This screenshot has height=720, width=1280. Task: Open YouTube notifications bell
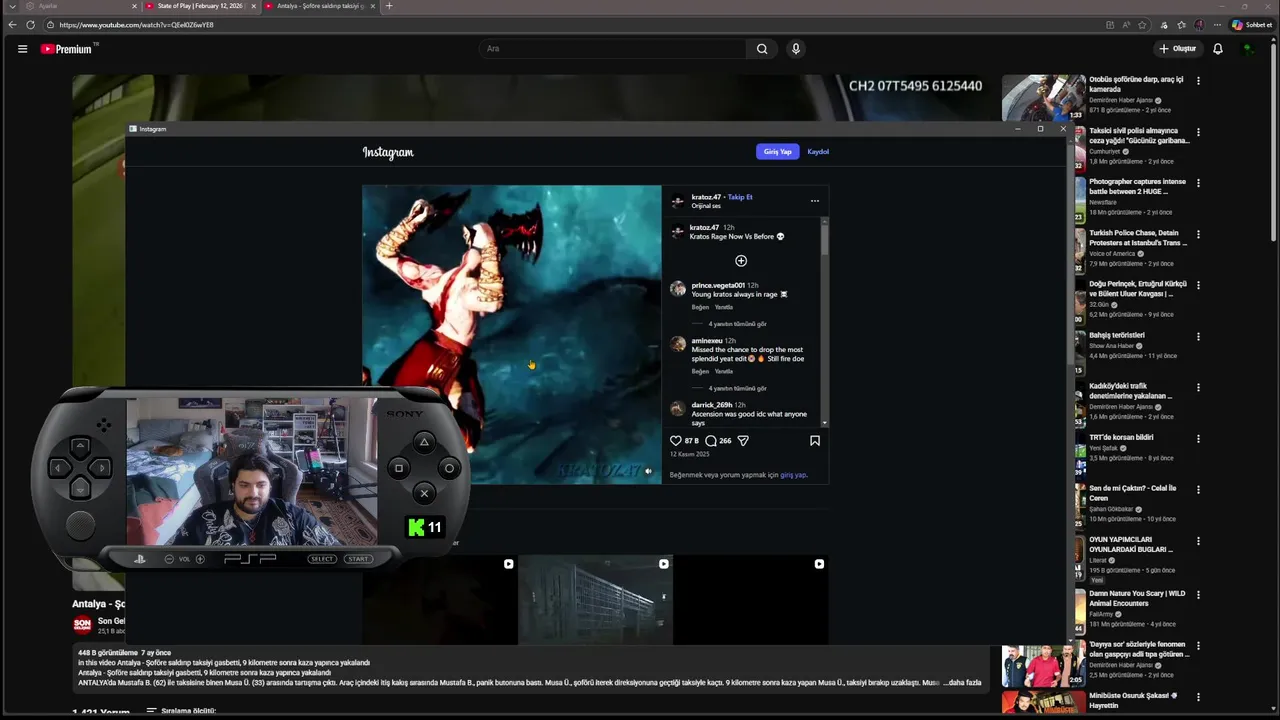[x=1218, y=48]
